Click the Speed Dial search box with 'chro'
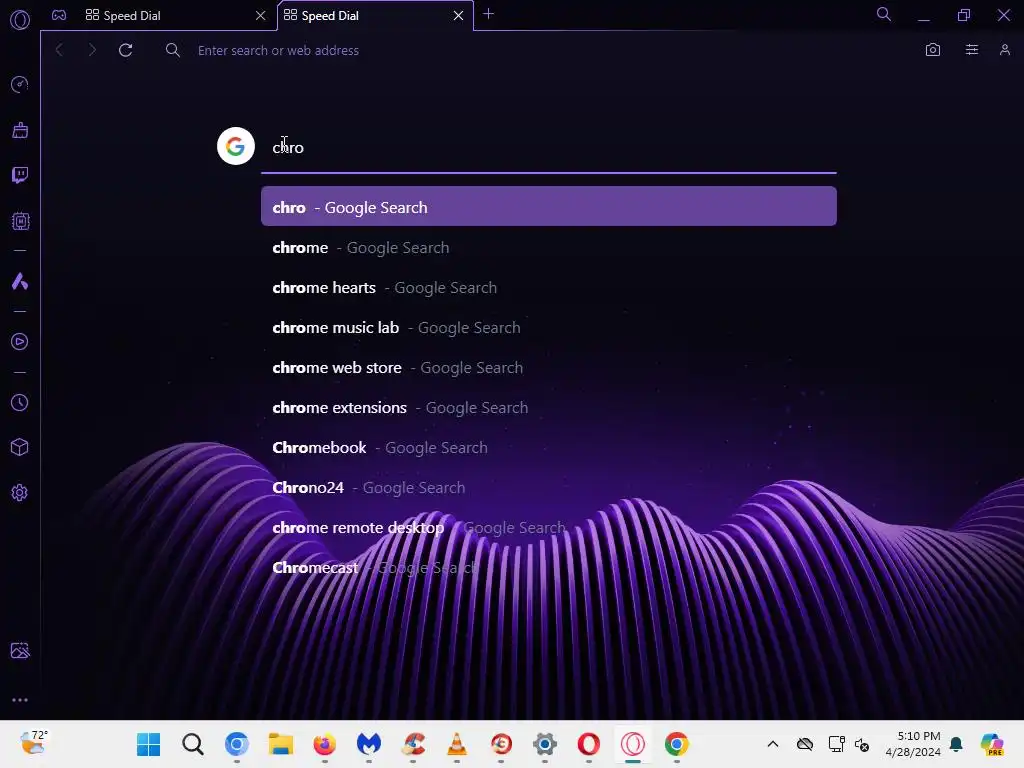The height and width of the screenshot is (768, 1024). (549, 148)
